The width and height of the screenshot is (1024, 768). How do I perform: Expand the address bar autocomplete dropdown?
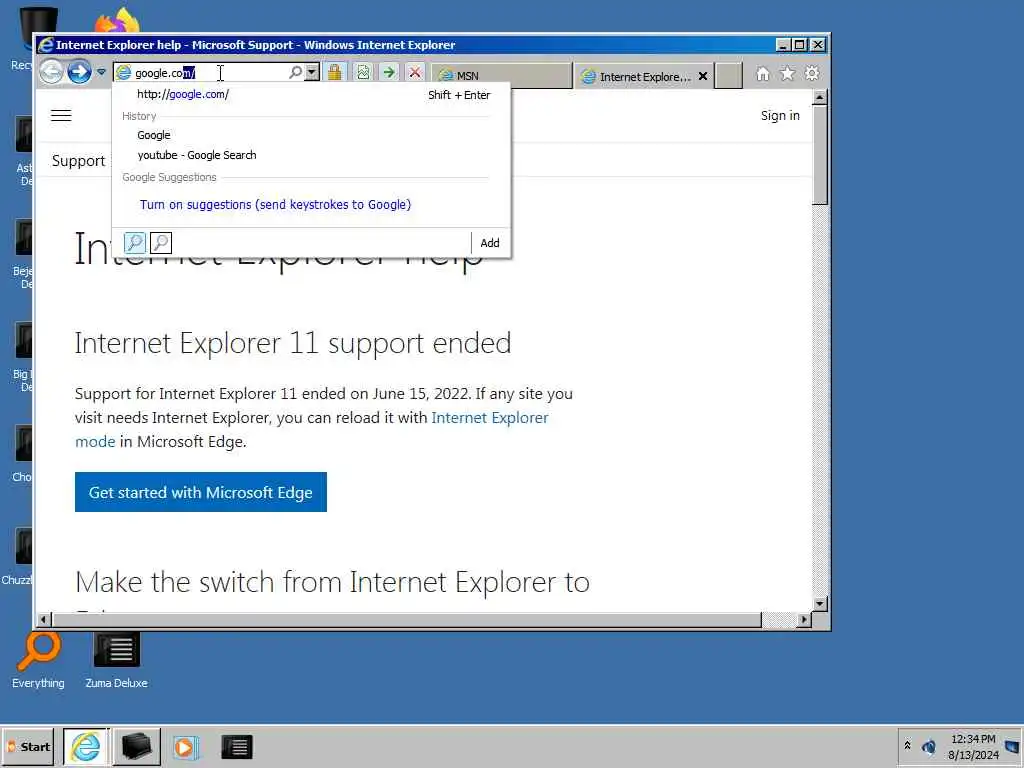point(313,72)
